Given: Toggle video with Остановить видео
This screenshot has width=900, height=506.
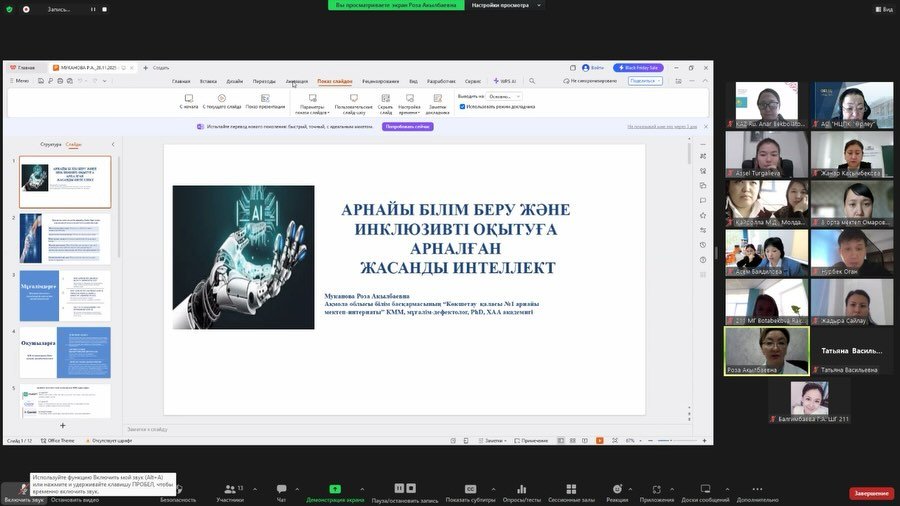Looking at the screenshot, I should 74,489.
